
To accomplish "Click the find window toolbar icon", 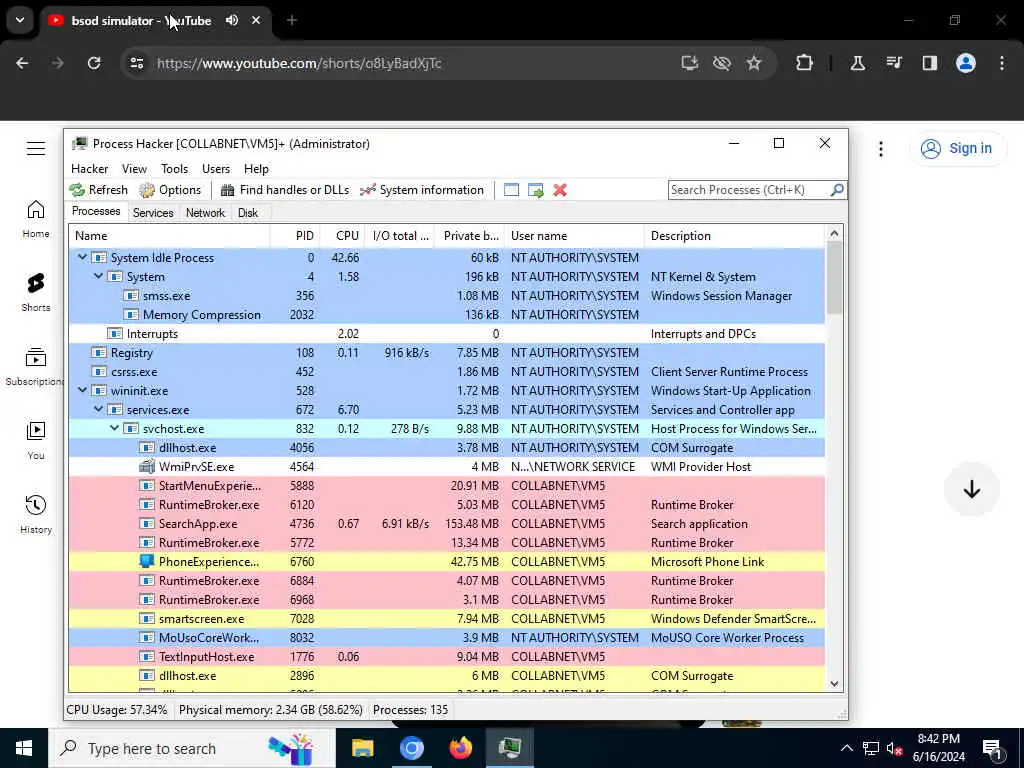I will click(x=511, y=190).
